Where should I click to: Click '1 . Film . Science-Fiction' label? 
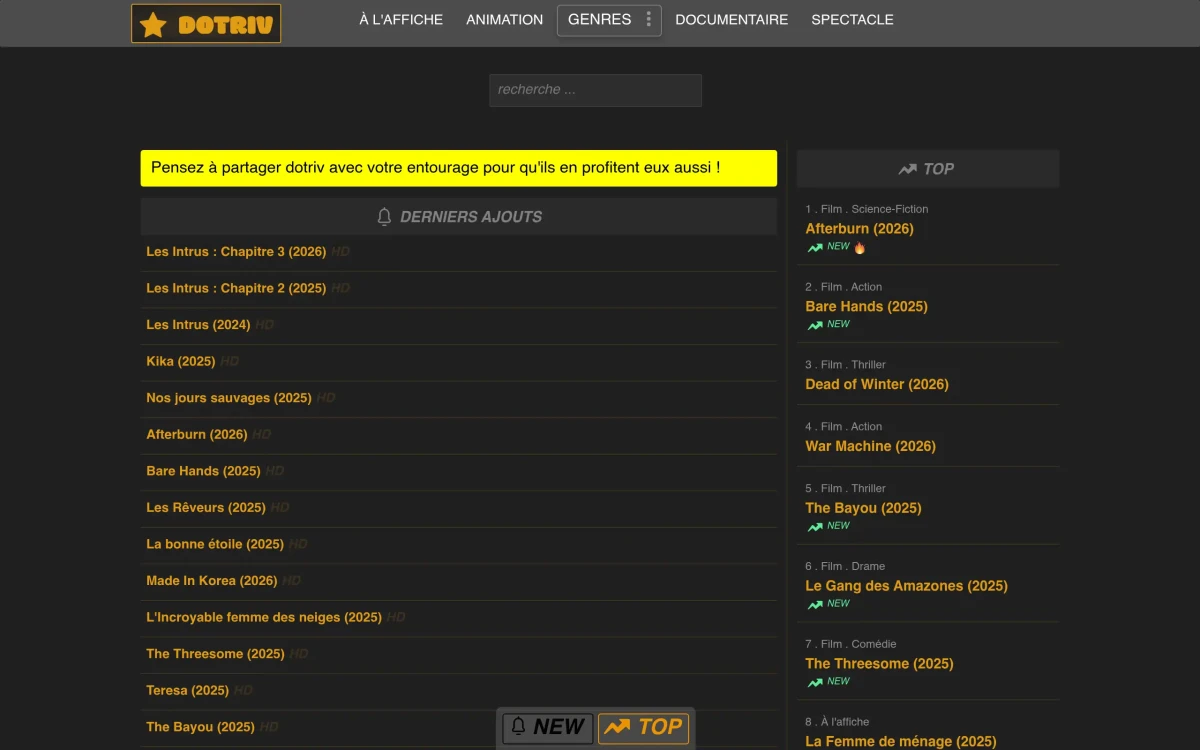(867, 209)
